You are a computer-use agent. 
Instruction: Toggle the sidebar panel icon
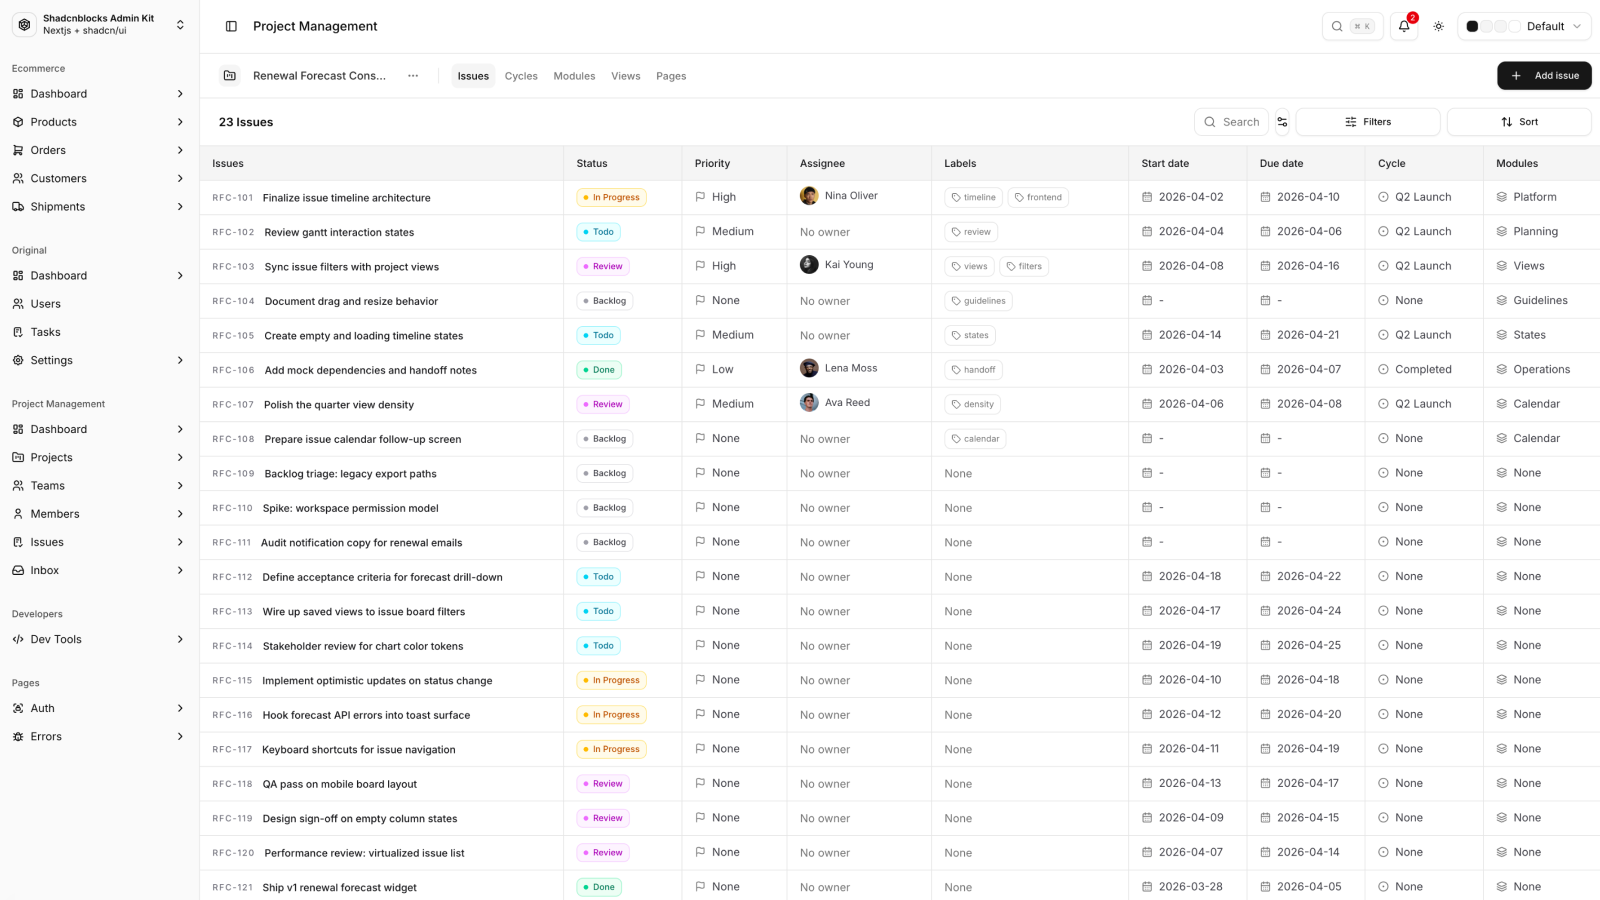pyautogui.click(x=231, y=26)
